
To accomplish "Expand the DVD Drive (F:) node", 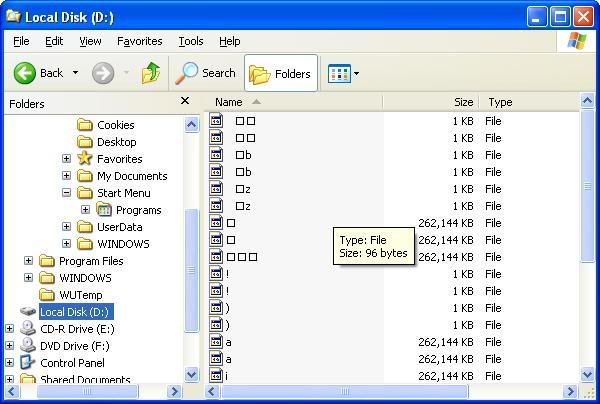I will pos(10,345).
